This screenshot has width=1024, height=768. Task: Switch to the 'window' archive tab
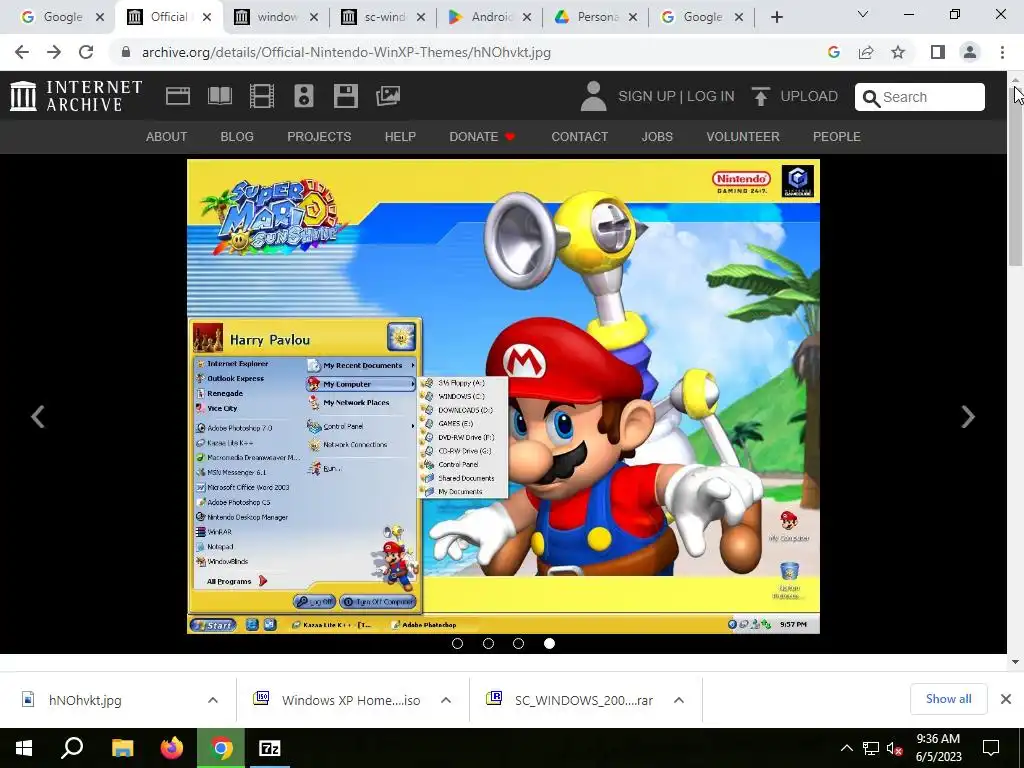point(276,17)
